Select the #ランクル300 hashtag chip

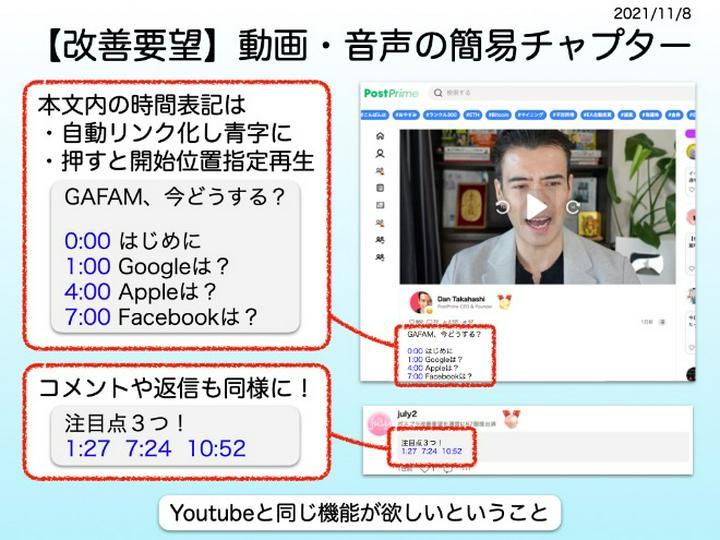(441, 115)
